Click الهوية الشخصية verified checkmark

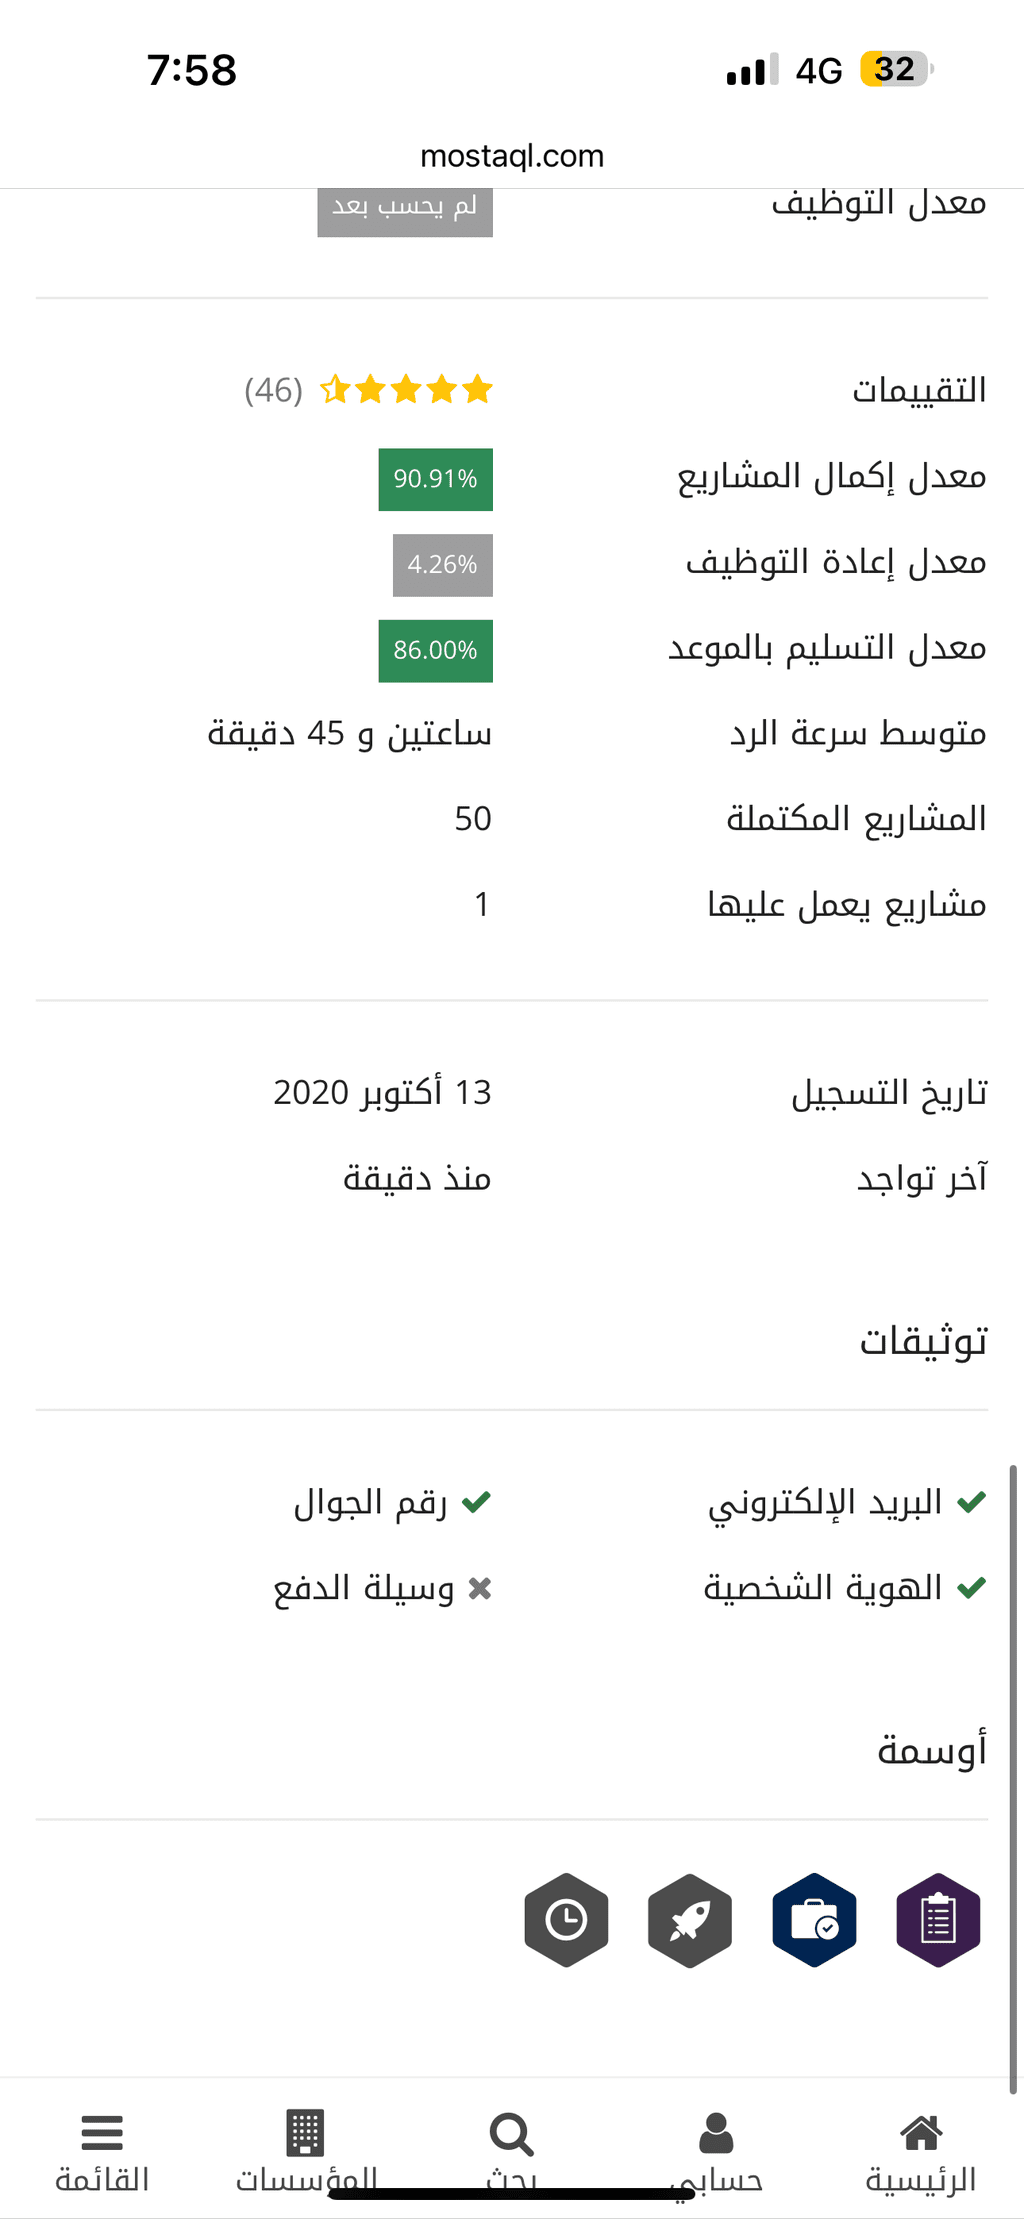[971, 1587]
